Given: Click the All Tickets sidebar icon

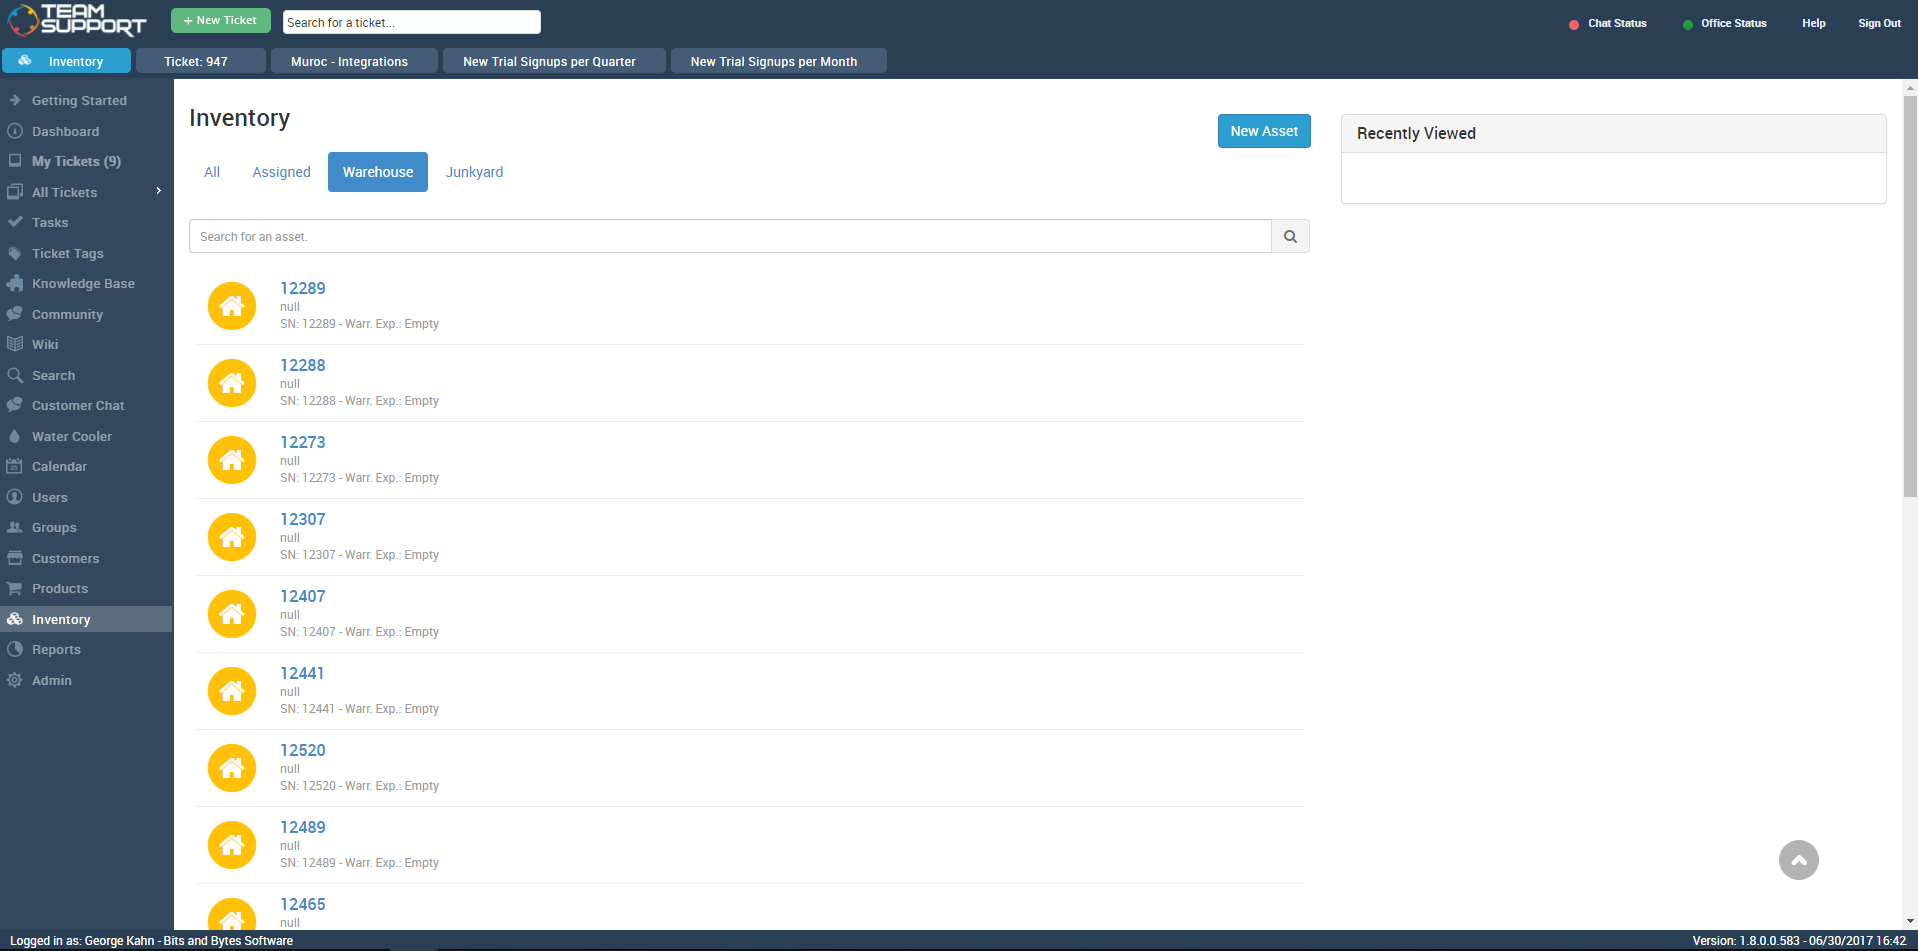Looking at the screenshot, I should click(15, 192).
